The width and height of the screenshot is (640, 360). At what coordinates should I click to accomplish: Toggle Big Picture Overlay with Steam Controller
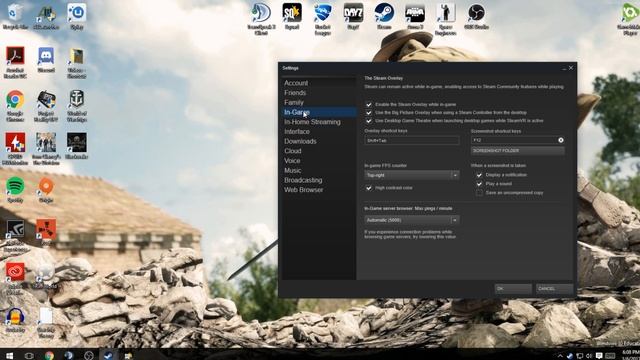point(369,113)
